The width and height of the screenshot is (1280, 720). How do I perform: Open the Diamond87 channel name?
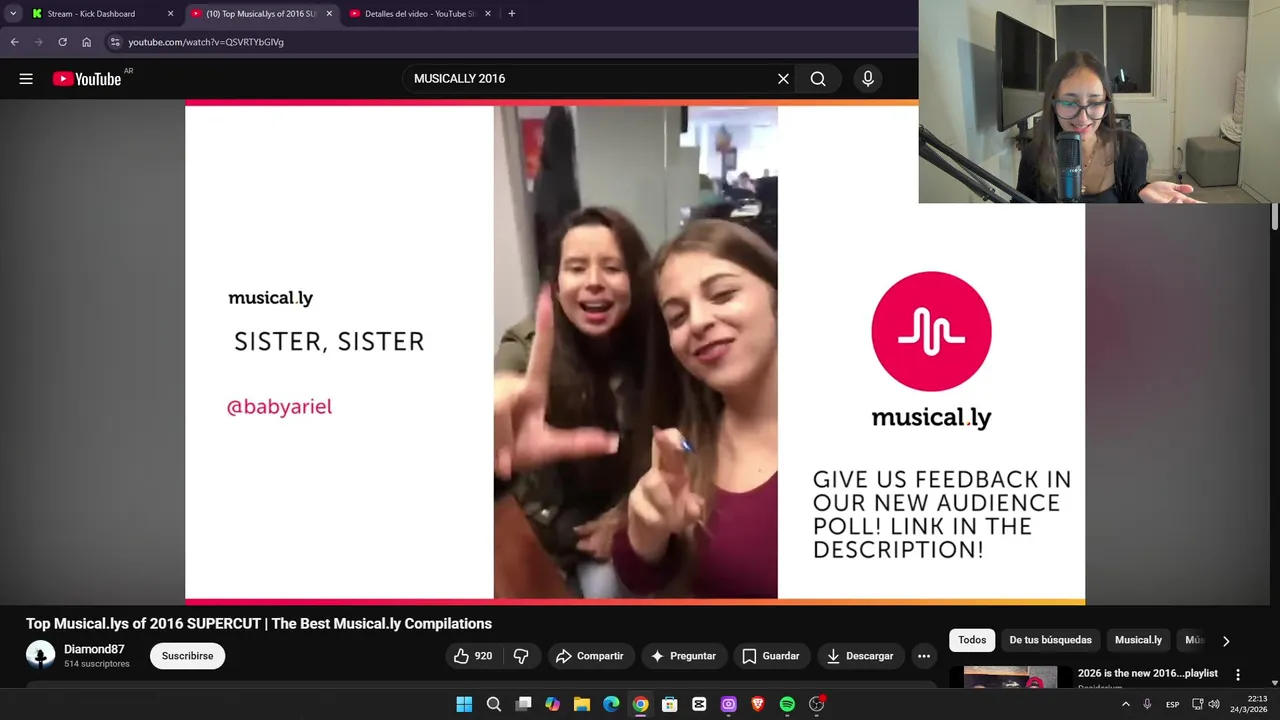click(x=94, y=649)
